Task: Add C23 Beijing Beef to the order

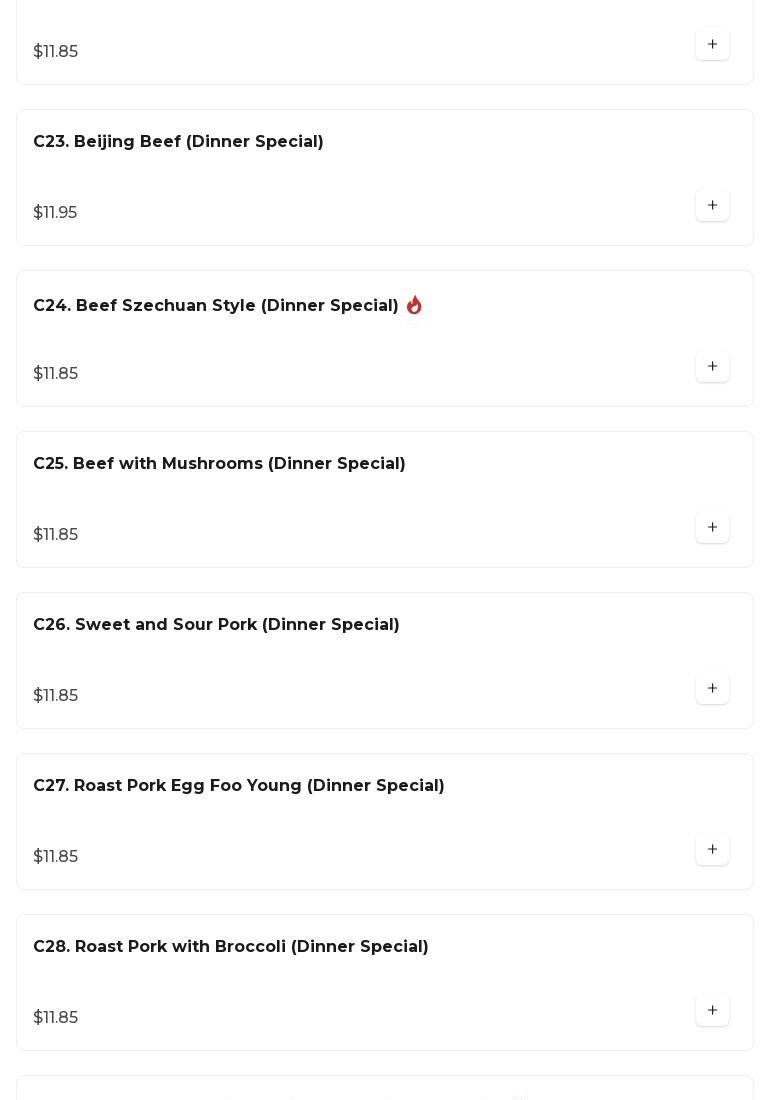Action: tap(712, 206)
